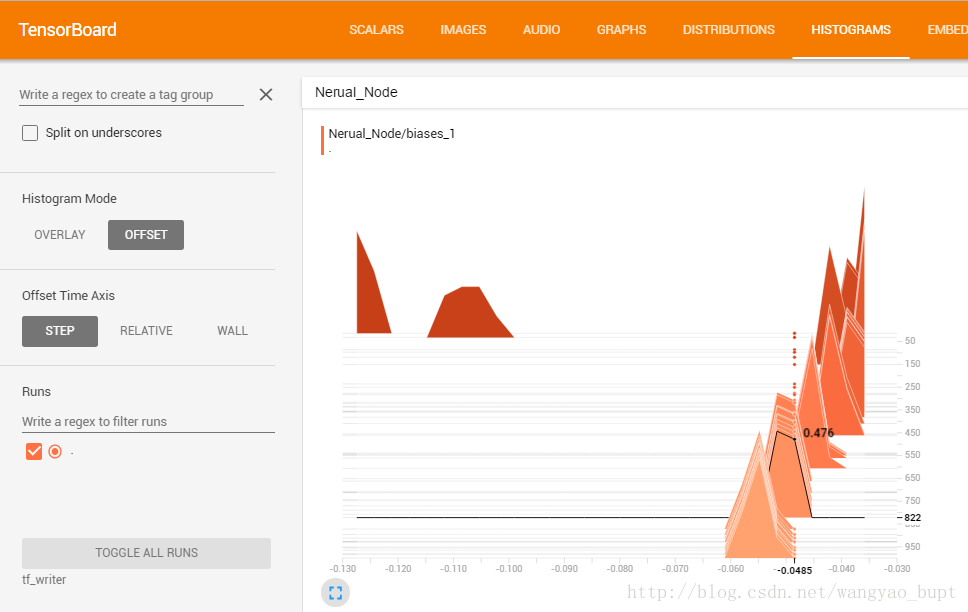968x612 pixels.
Task: Click the step 822 axis label
Action: pos(912,518)
